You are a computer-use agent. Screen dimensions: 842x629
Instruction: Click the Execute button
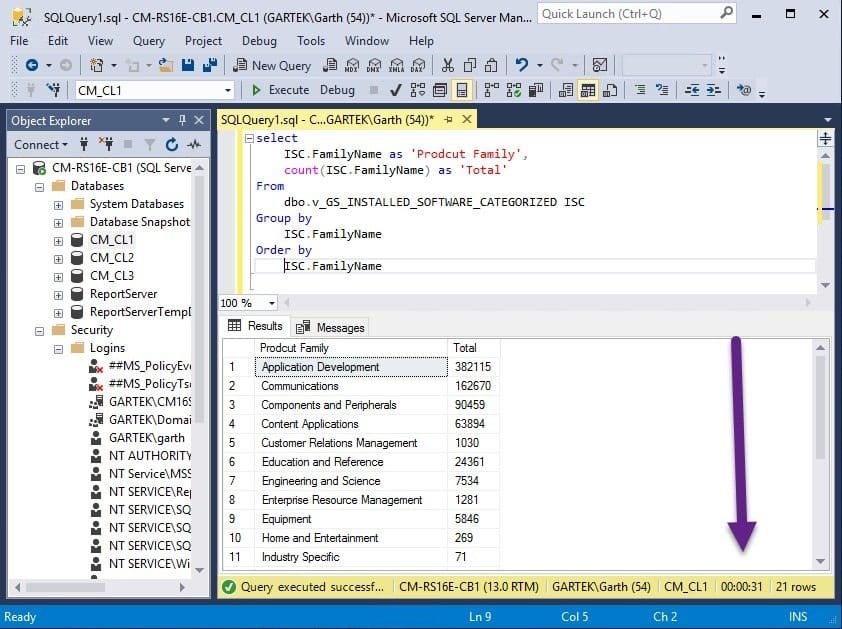point(280,90)
